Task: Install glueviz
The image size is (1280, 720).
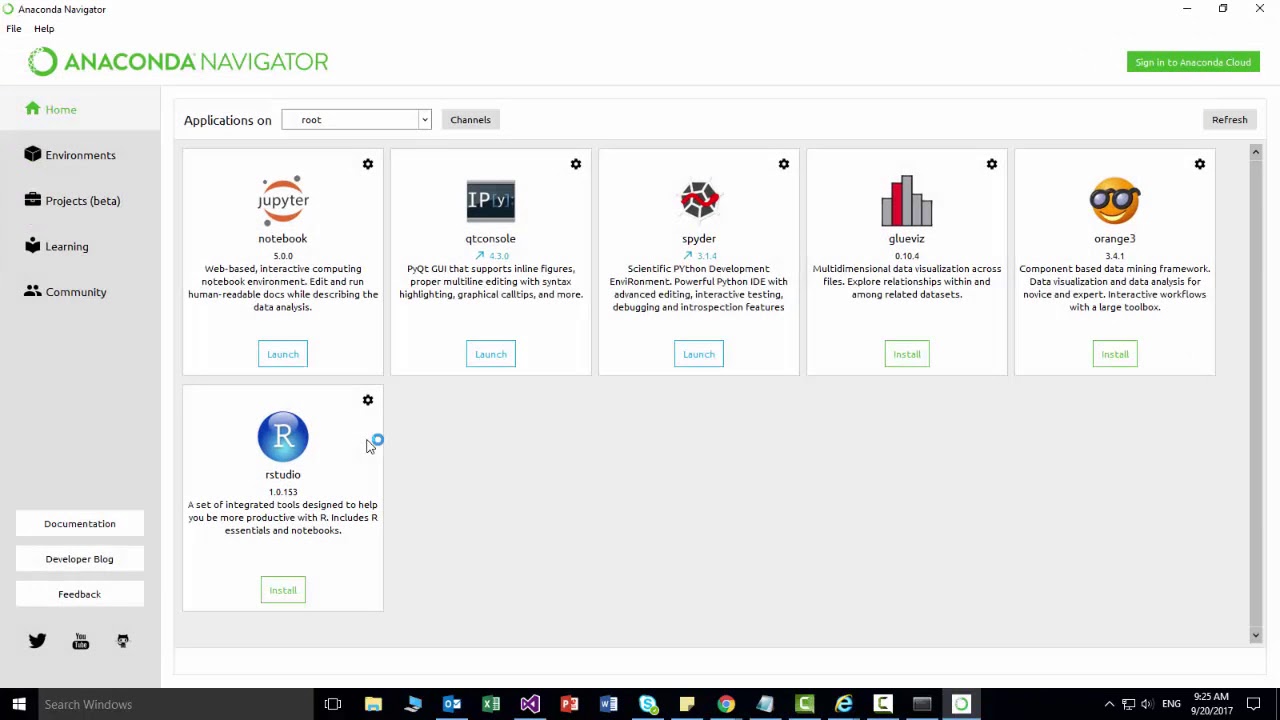Action: 907,354
